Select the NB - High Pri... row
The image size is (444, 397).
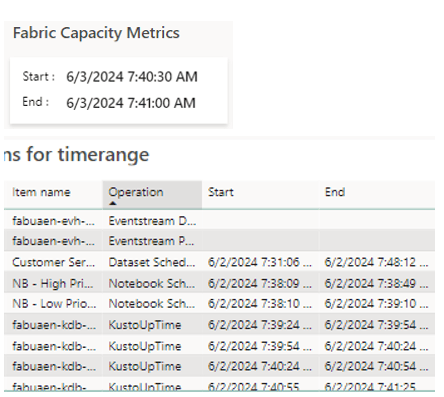[219, 283]
